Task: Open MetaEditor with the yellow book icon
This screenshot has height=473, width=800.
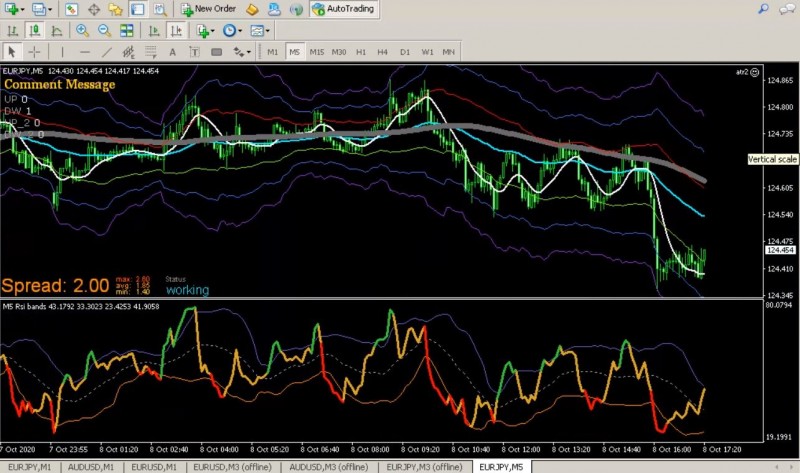Action: coord(253,9)
